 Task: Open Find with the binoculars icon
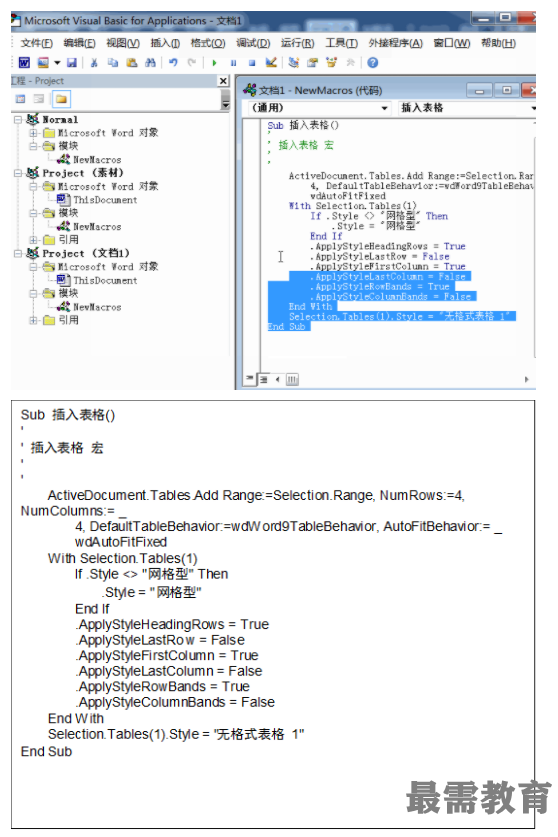tap(151, 62)
